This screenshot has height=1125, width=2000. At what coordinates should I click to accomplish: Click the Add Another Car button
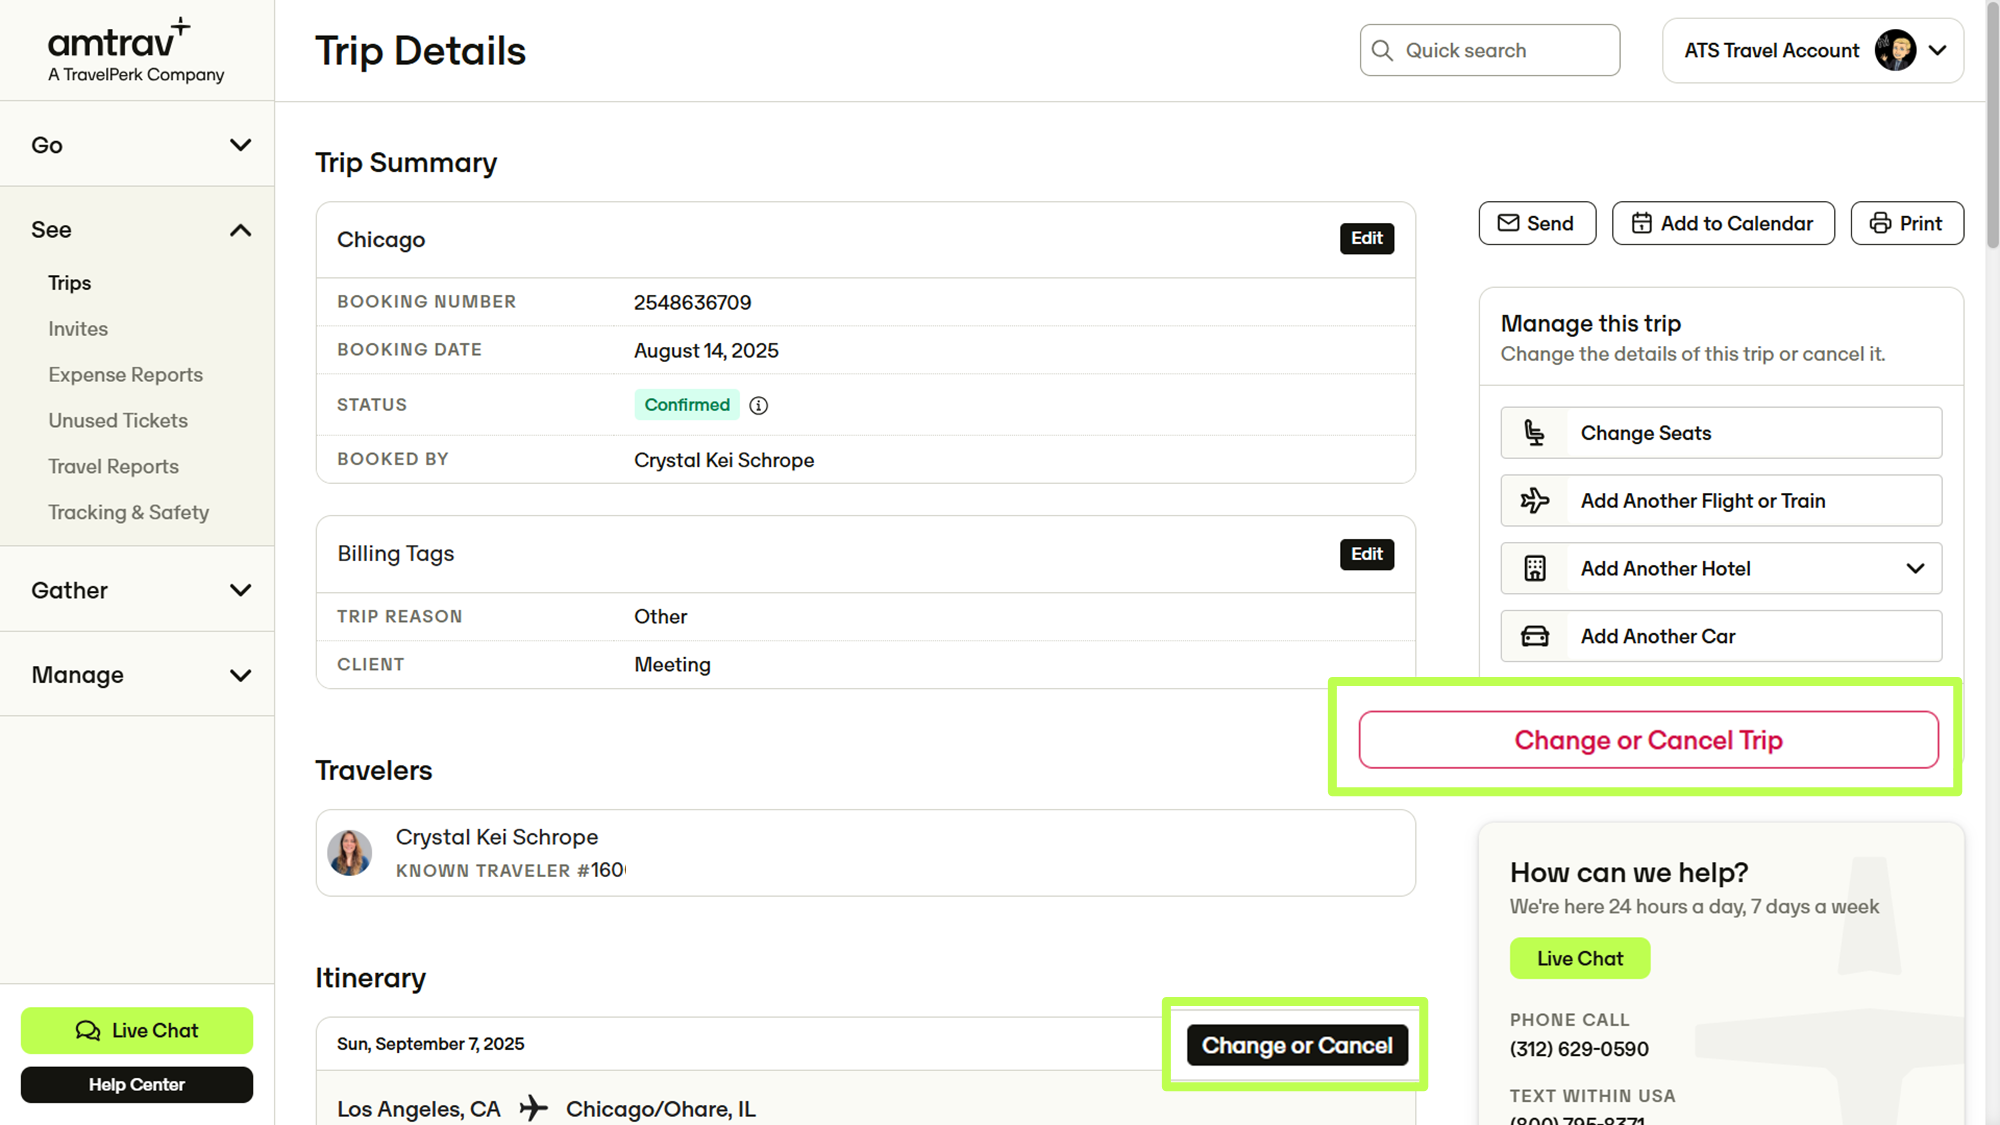pyautogui.click(x=1721, y=636)
